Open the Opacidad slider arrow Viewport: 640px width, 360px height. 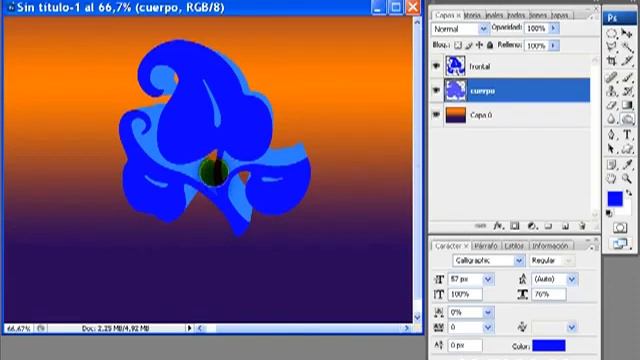point(553,28)
